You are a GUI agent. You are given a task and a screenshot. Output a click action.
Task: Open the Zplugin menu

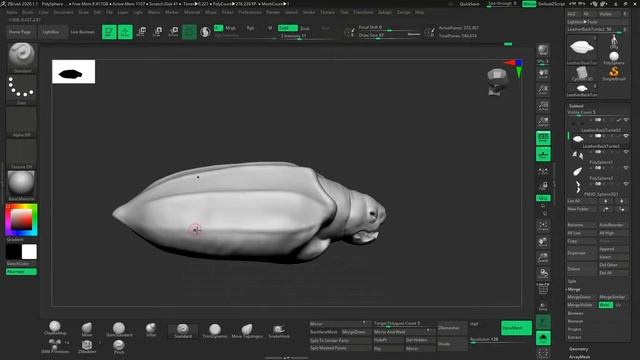coord(385,12)
